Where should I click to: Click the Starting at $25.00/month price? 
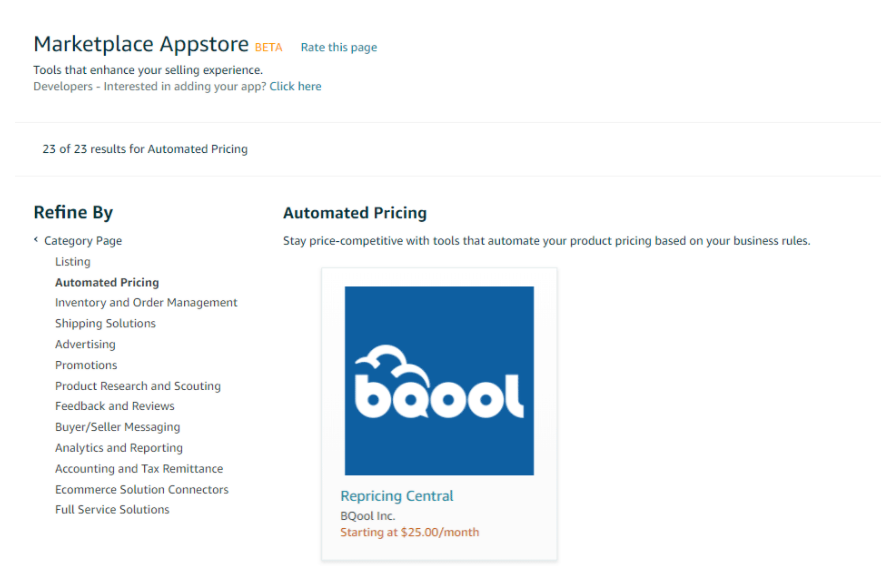[409, 532]
